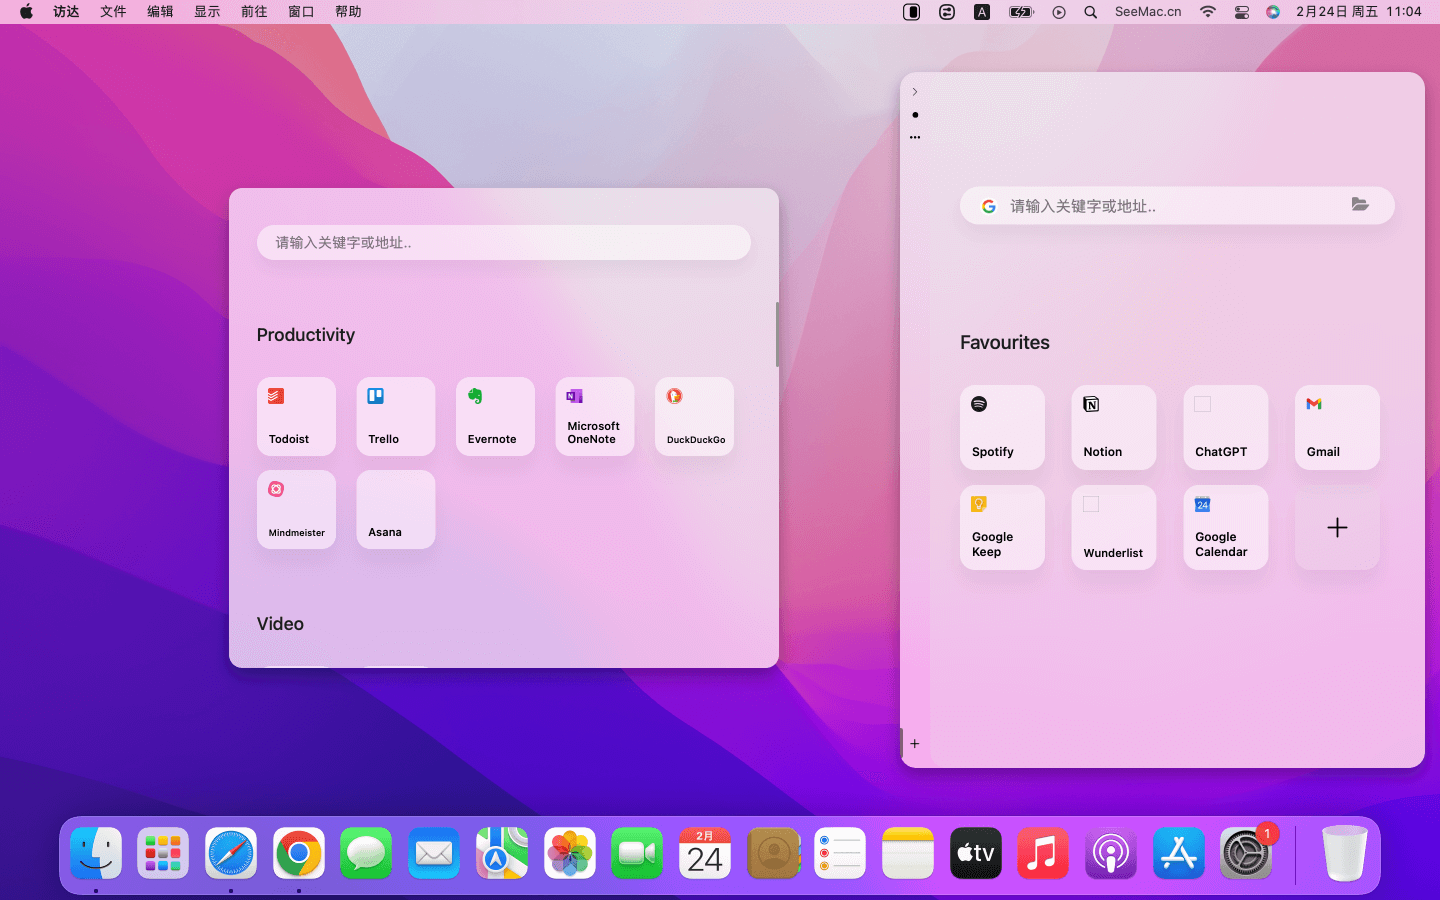
Task: Click the SeeMac.cn menu bar item
Action: click(1148, 12)
